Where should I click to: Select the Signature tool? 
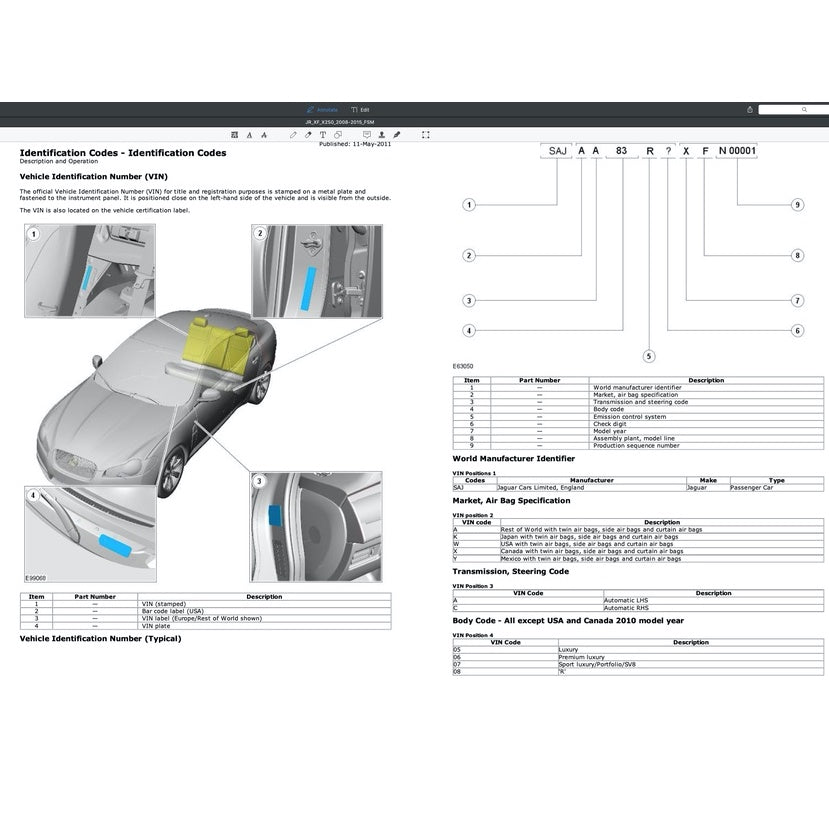381,135
